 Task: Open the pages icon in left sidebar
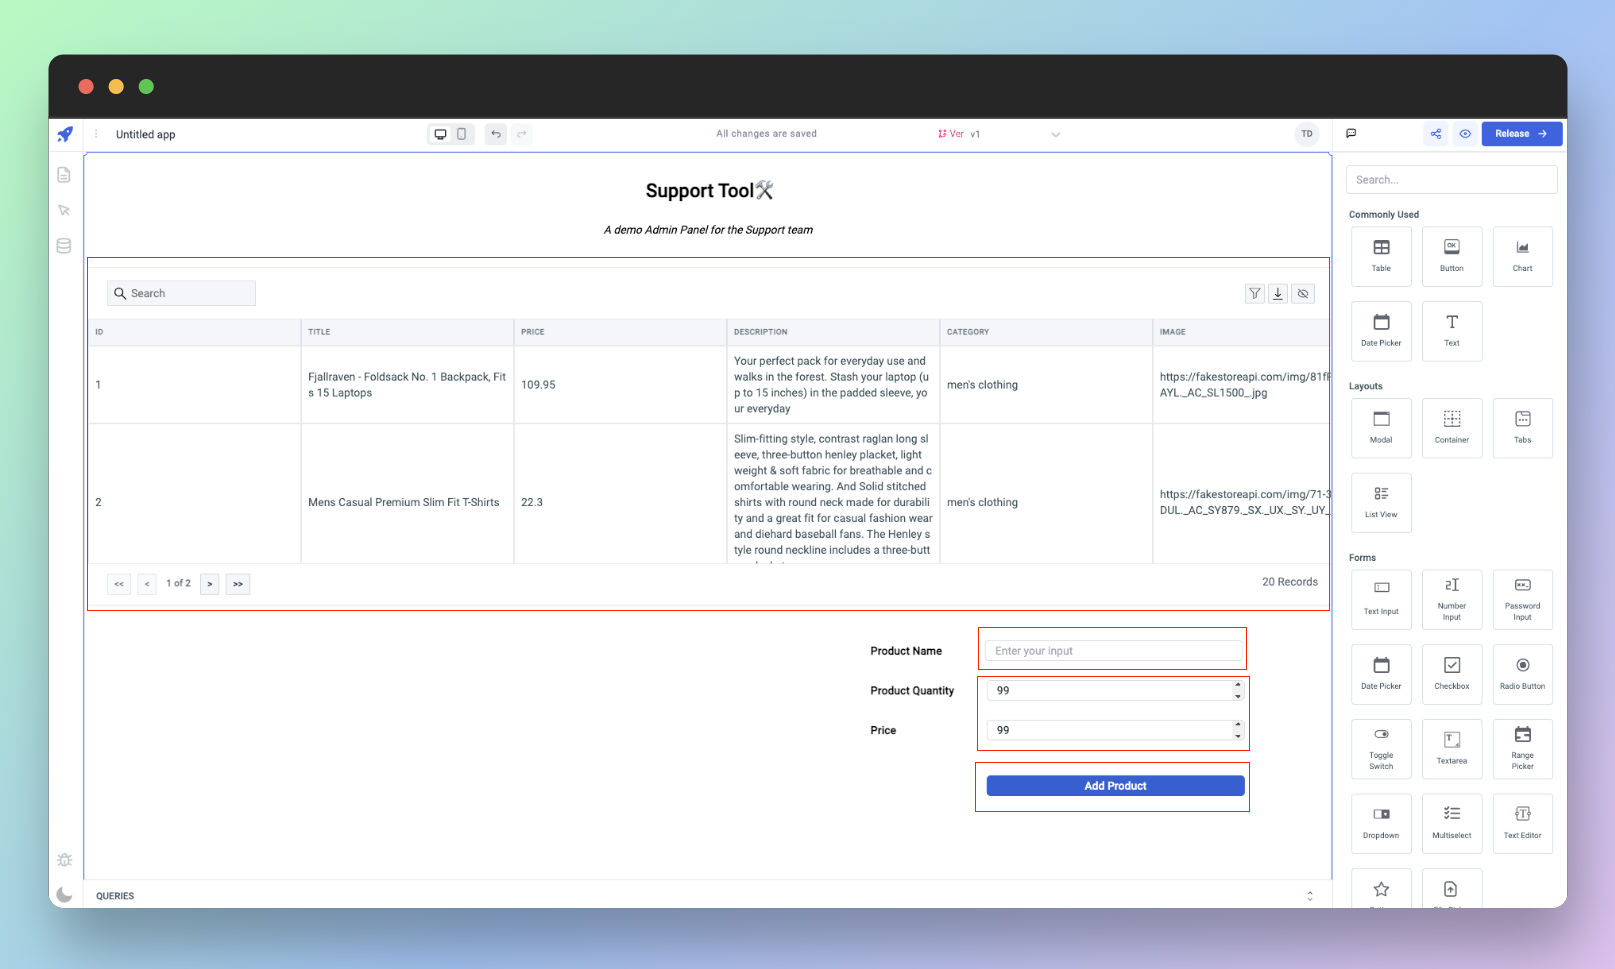tap(64, 175)
